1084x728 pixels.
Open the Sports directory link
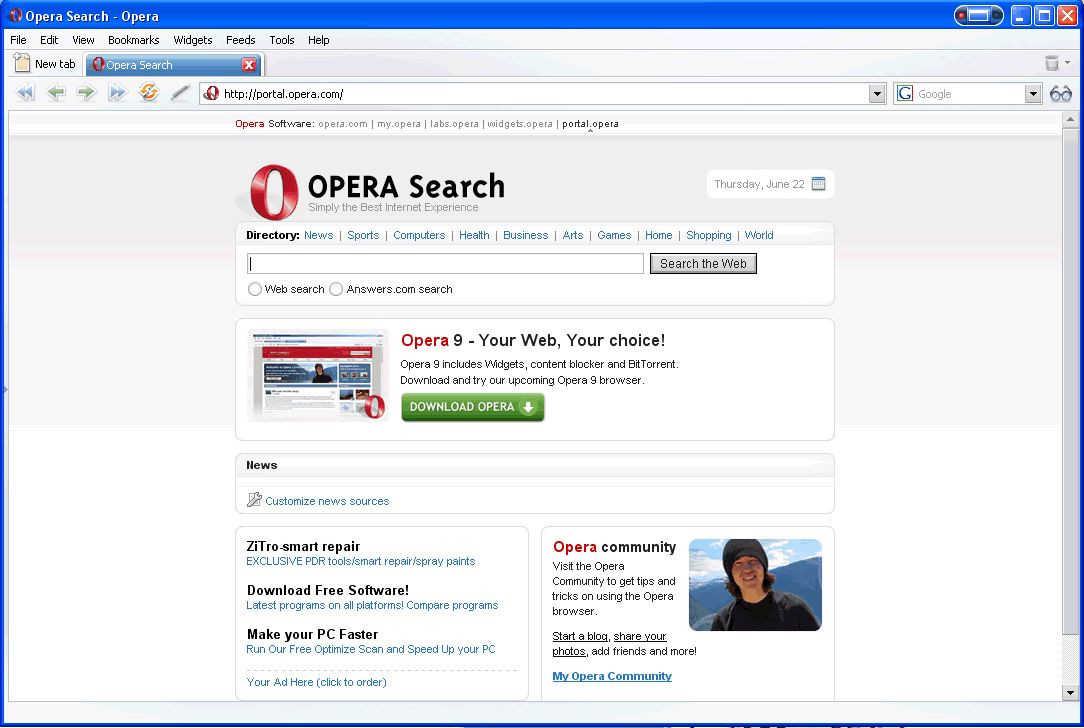[363, 235]
